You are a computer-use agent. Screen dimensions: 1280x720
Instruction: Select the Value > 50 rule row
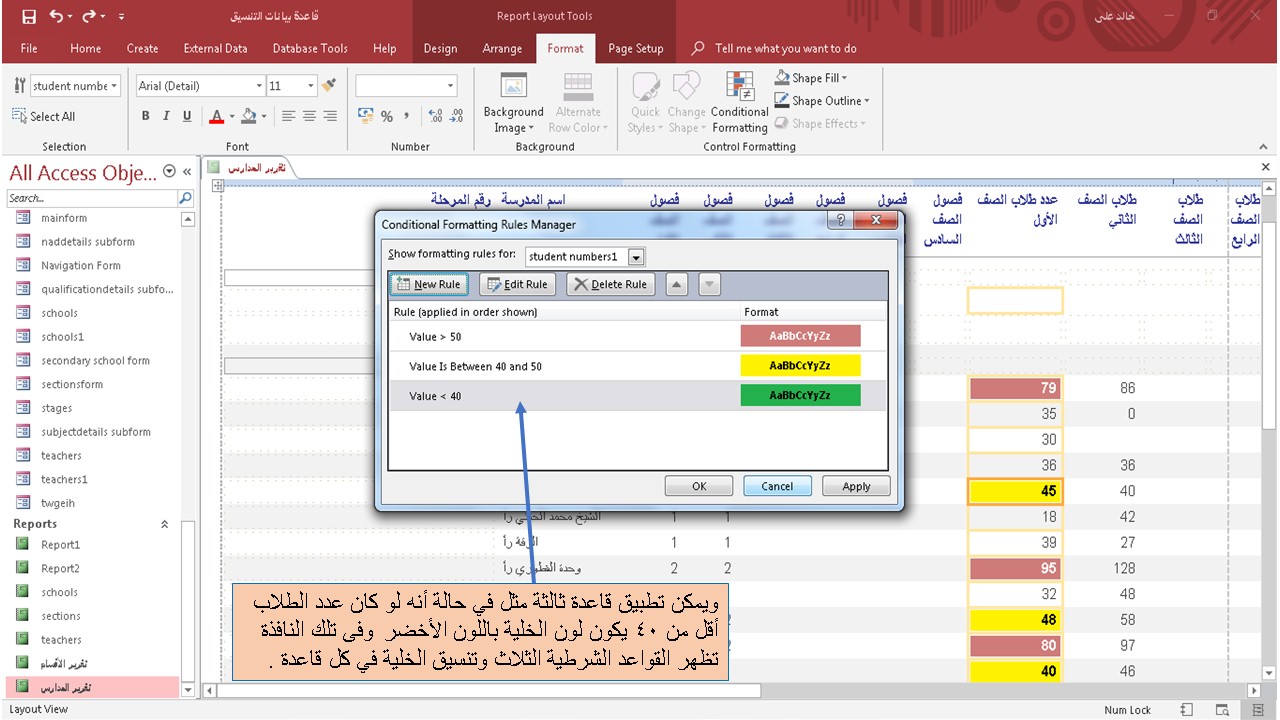pyautogui.click(x=638, y=336)
